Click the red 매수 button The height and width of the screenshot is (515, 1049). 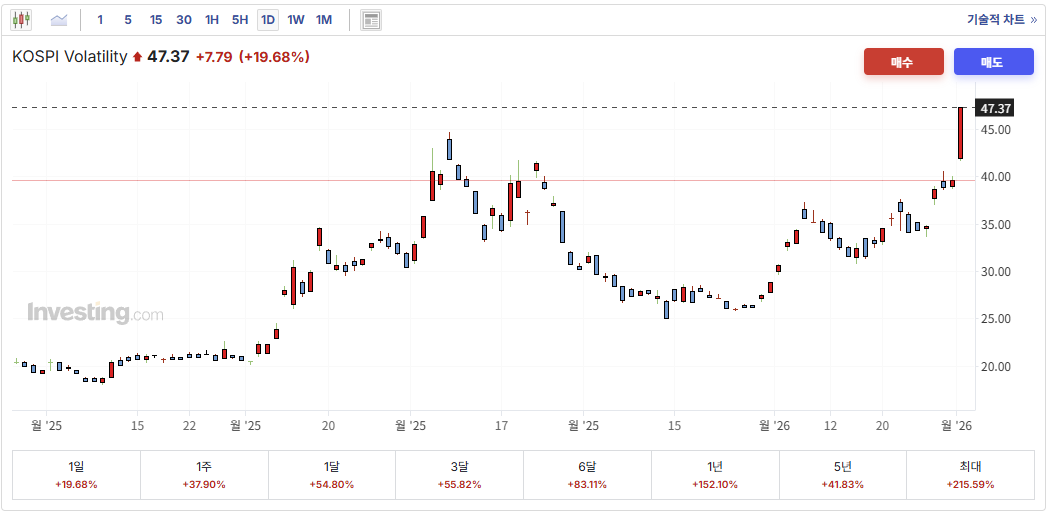point(904,62)
